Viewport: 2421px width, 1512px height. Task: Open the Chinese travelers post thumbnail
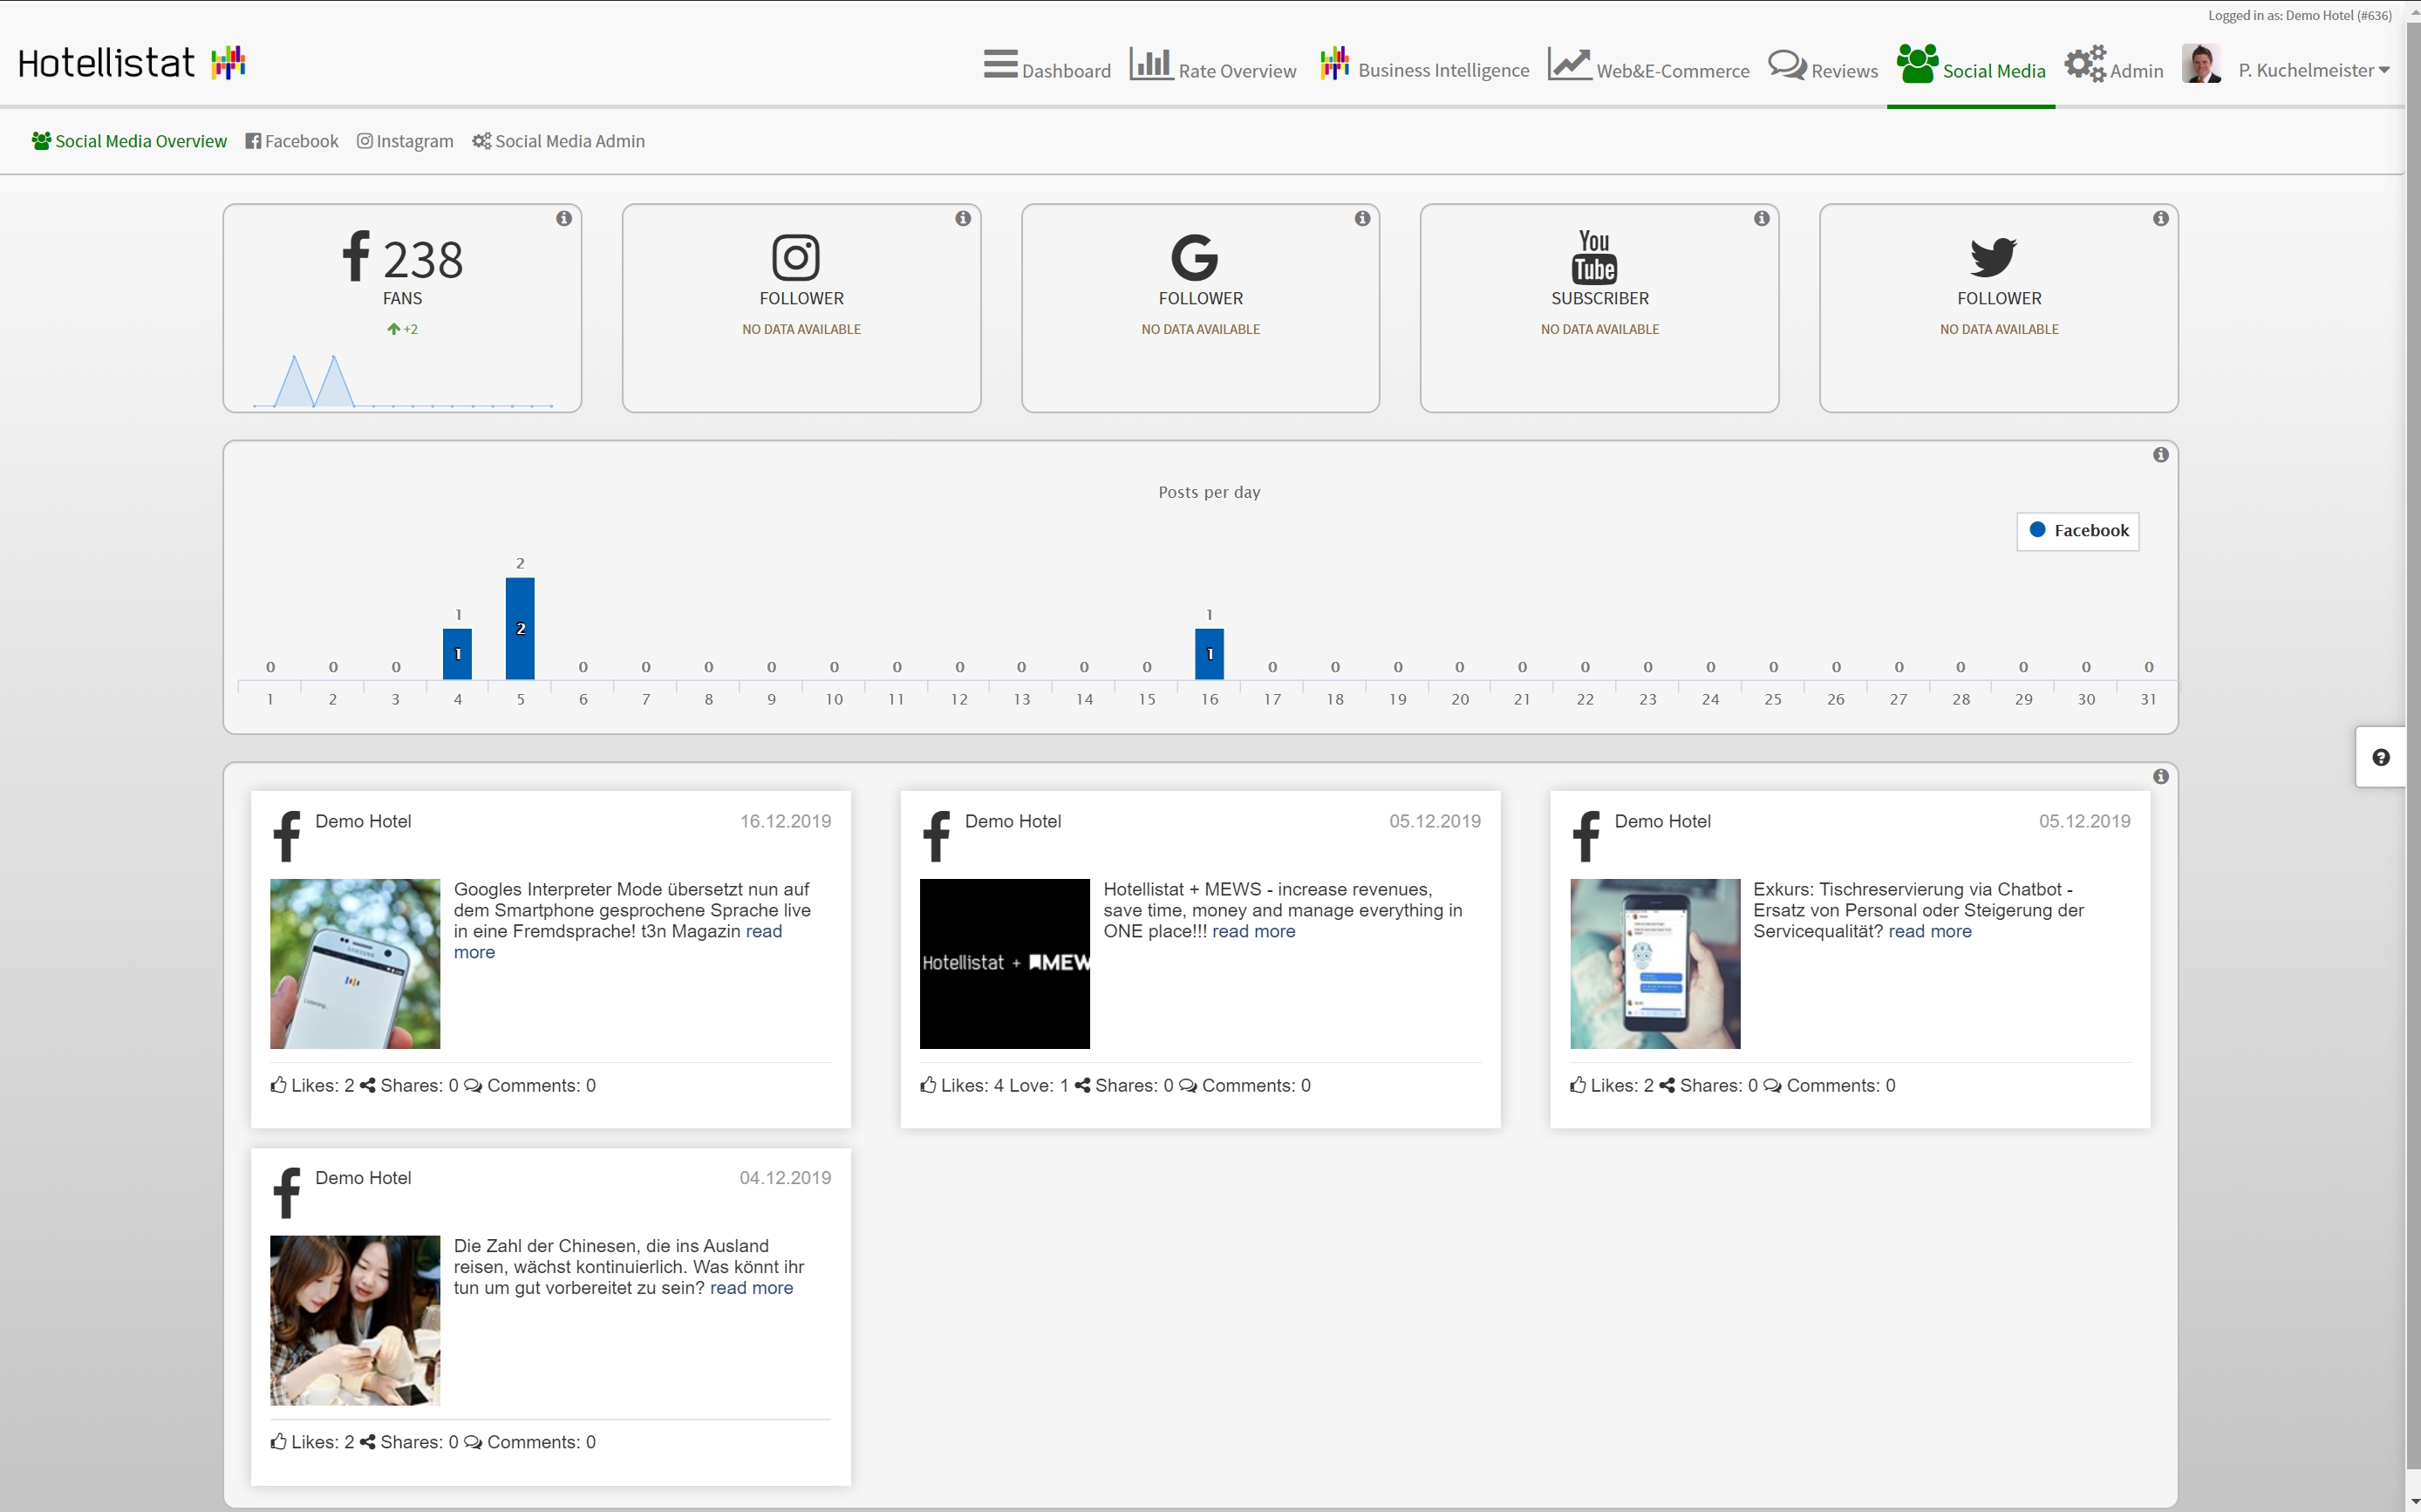click(355, 1320)
